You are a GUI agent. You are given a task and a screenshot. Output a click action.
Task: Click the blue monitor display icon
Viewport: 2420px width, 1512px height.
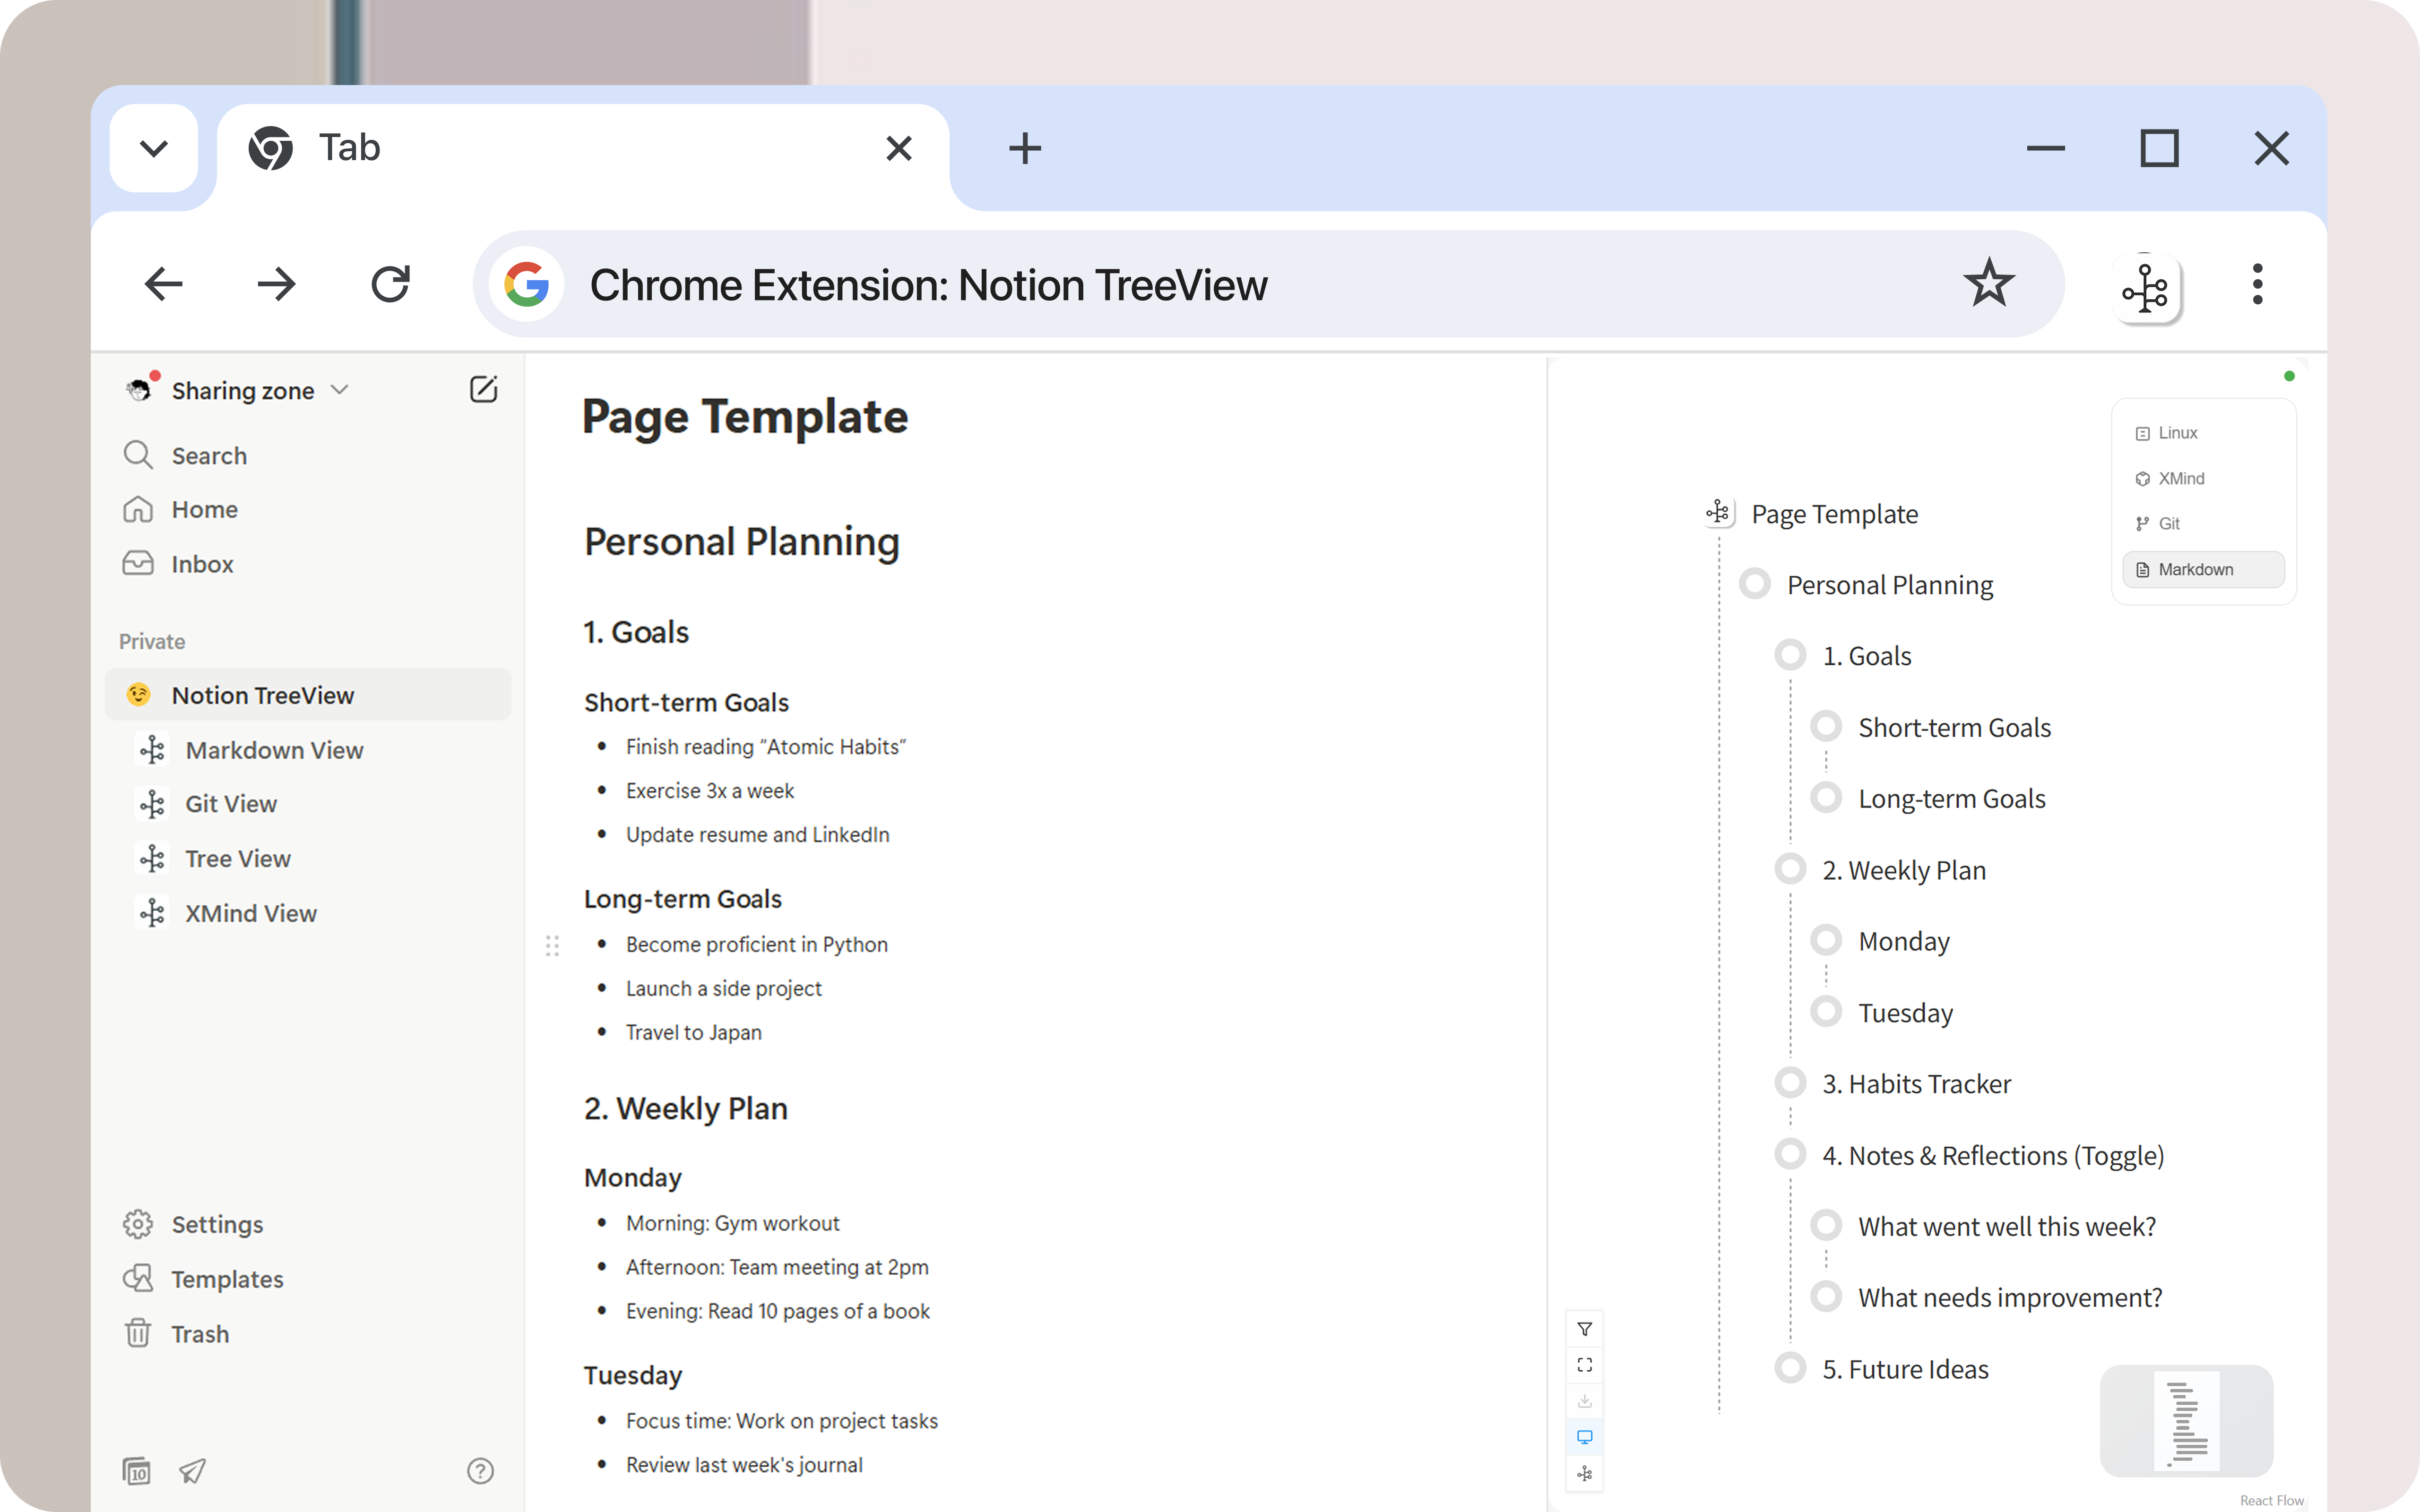pyautogui.click(x=1584, y=1437)
